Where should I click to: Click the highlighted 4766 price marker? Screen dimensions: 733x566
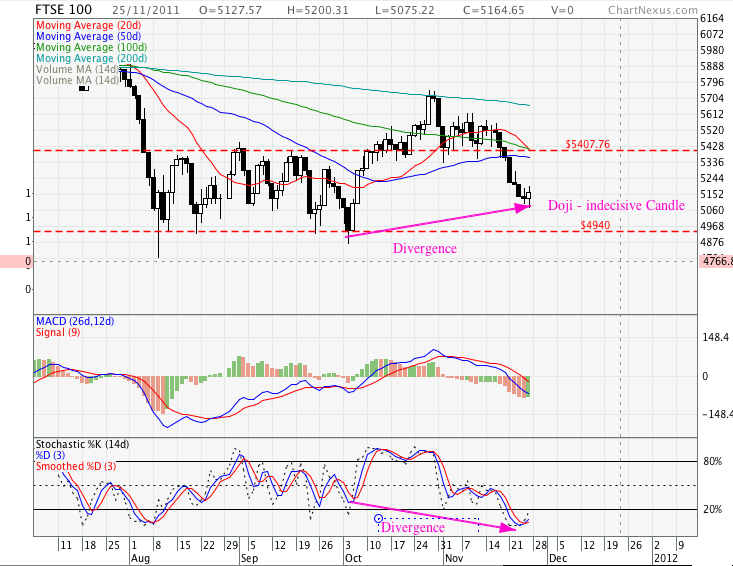tap(716, 261)
